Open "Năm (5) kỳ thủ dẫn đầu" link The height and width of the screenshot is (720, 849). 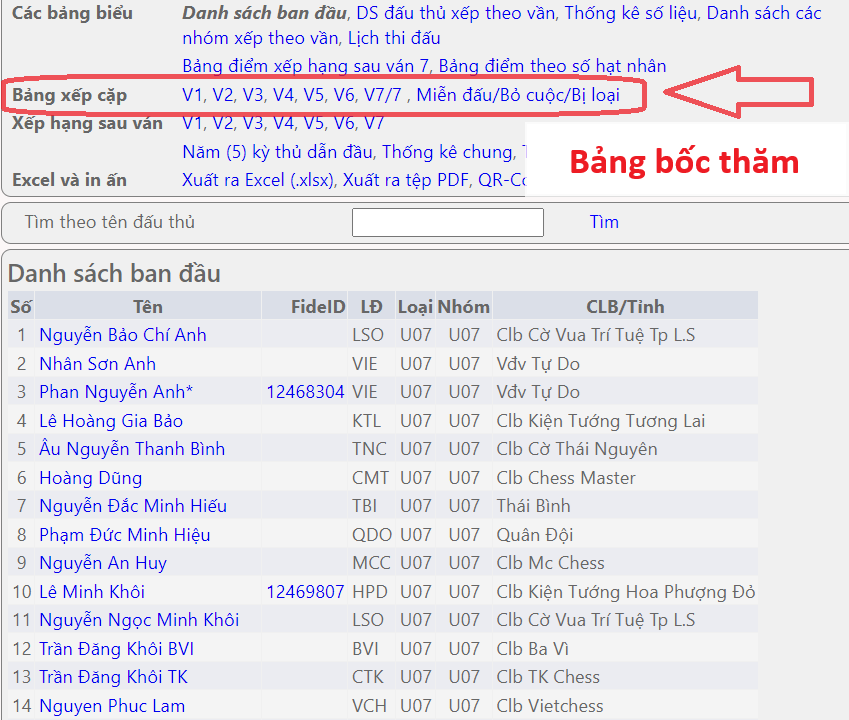276,152
